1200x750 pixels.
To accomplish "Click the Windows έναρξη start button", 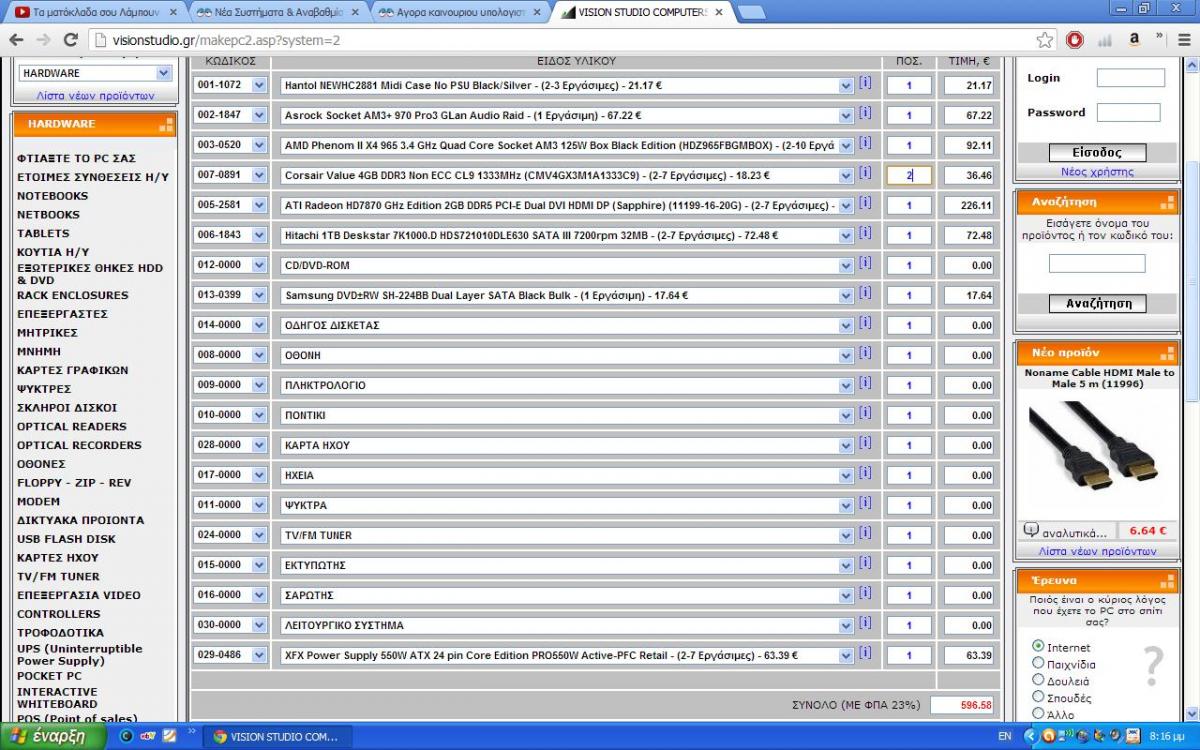I will tap(53, 736).
